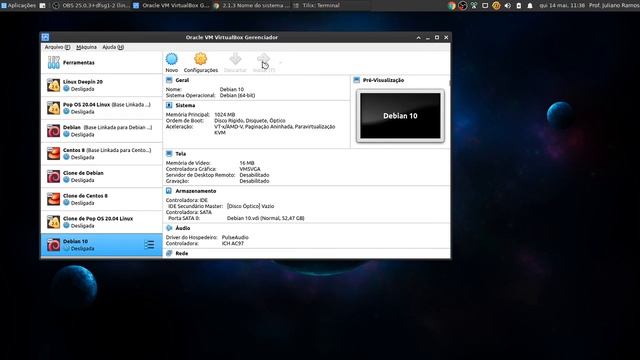Image resolution: width=640 pixels, height=360 pixels.
Task: Click the Sistema section heading
Action: pyautogui.click(x=185, y=105)
